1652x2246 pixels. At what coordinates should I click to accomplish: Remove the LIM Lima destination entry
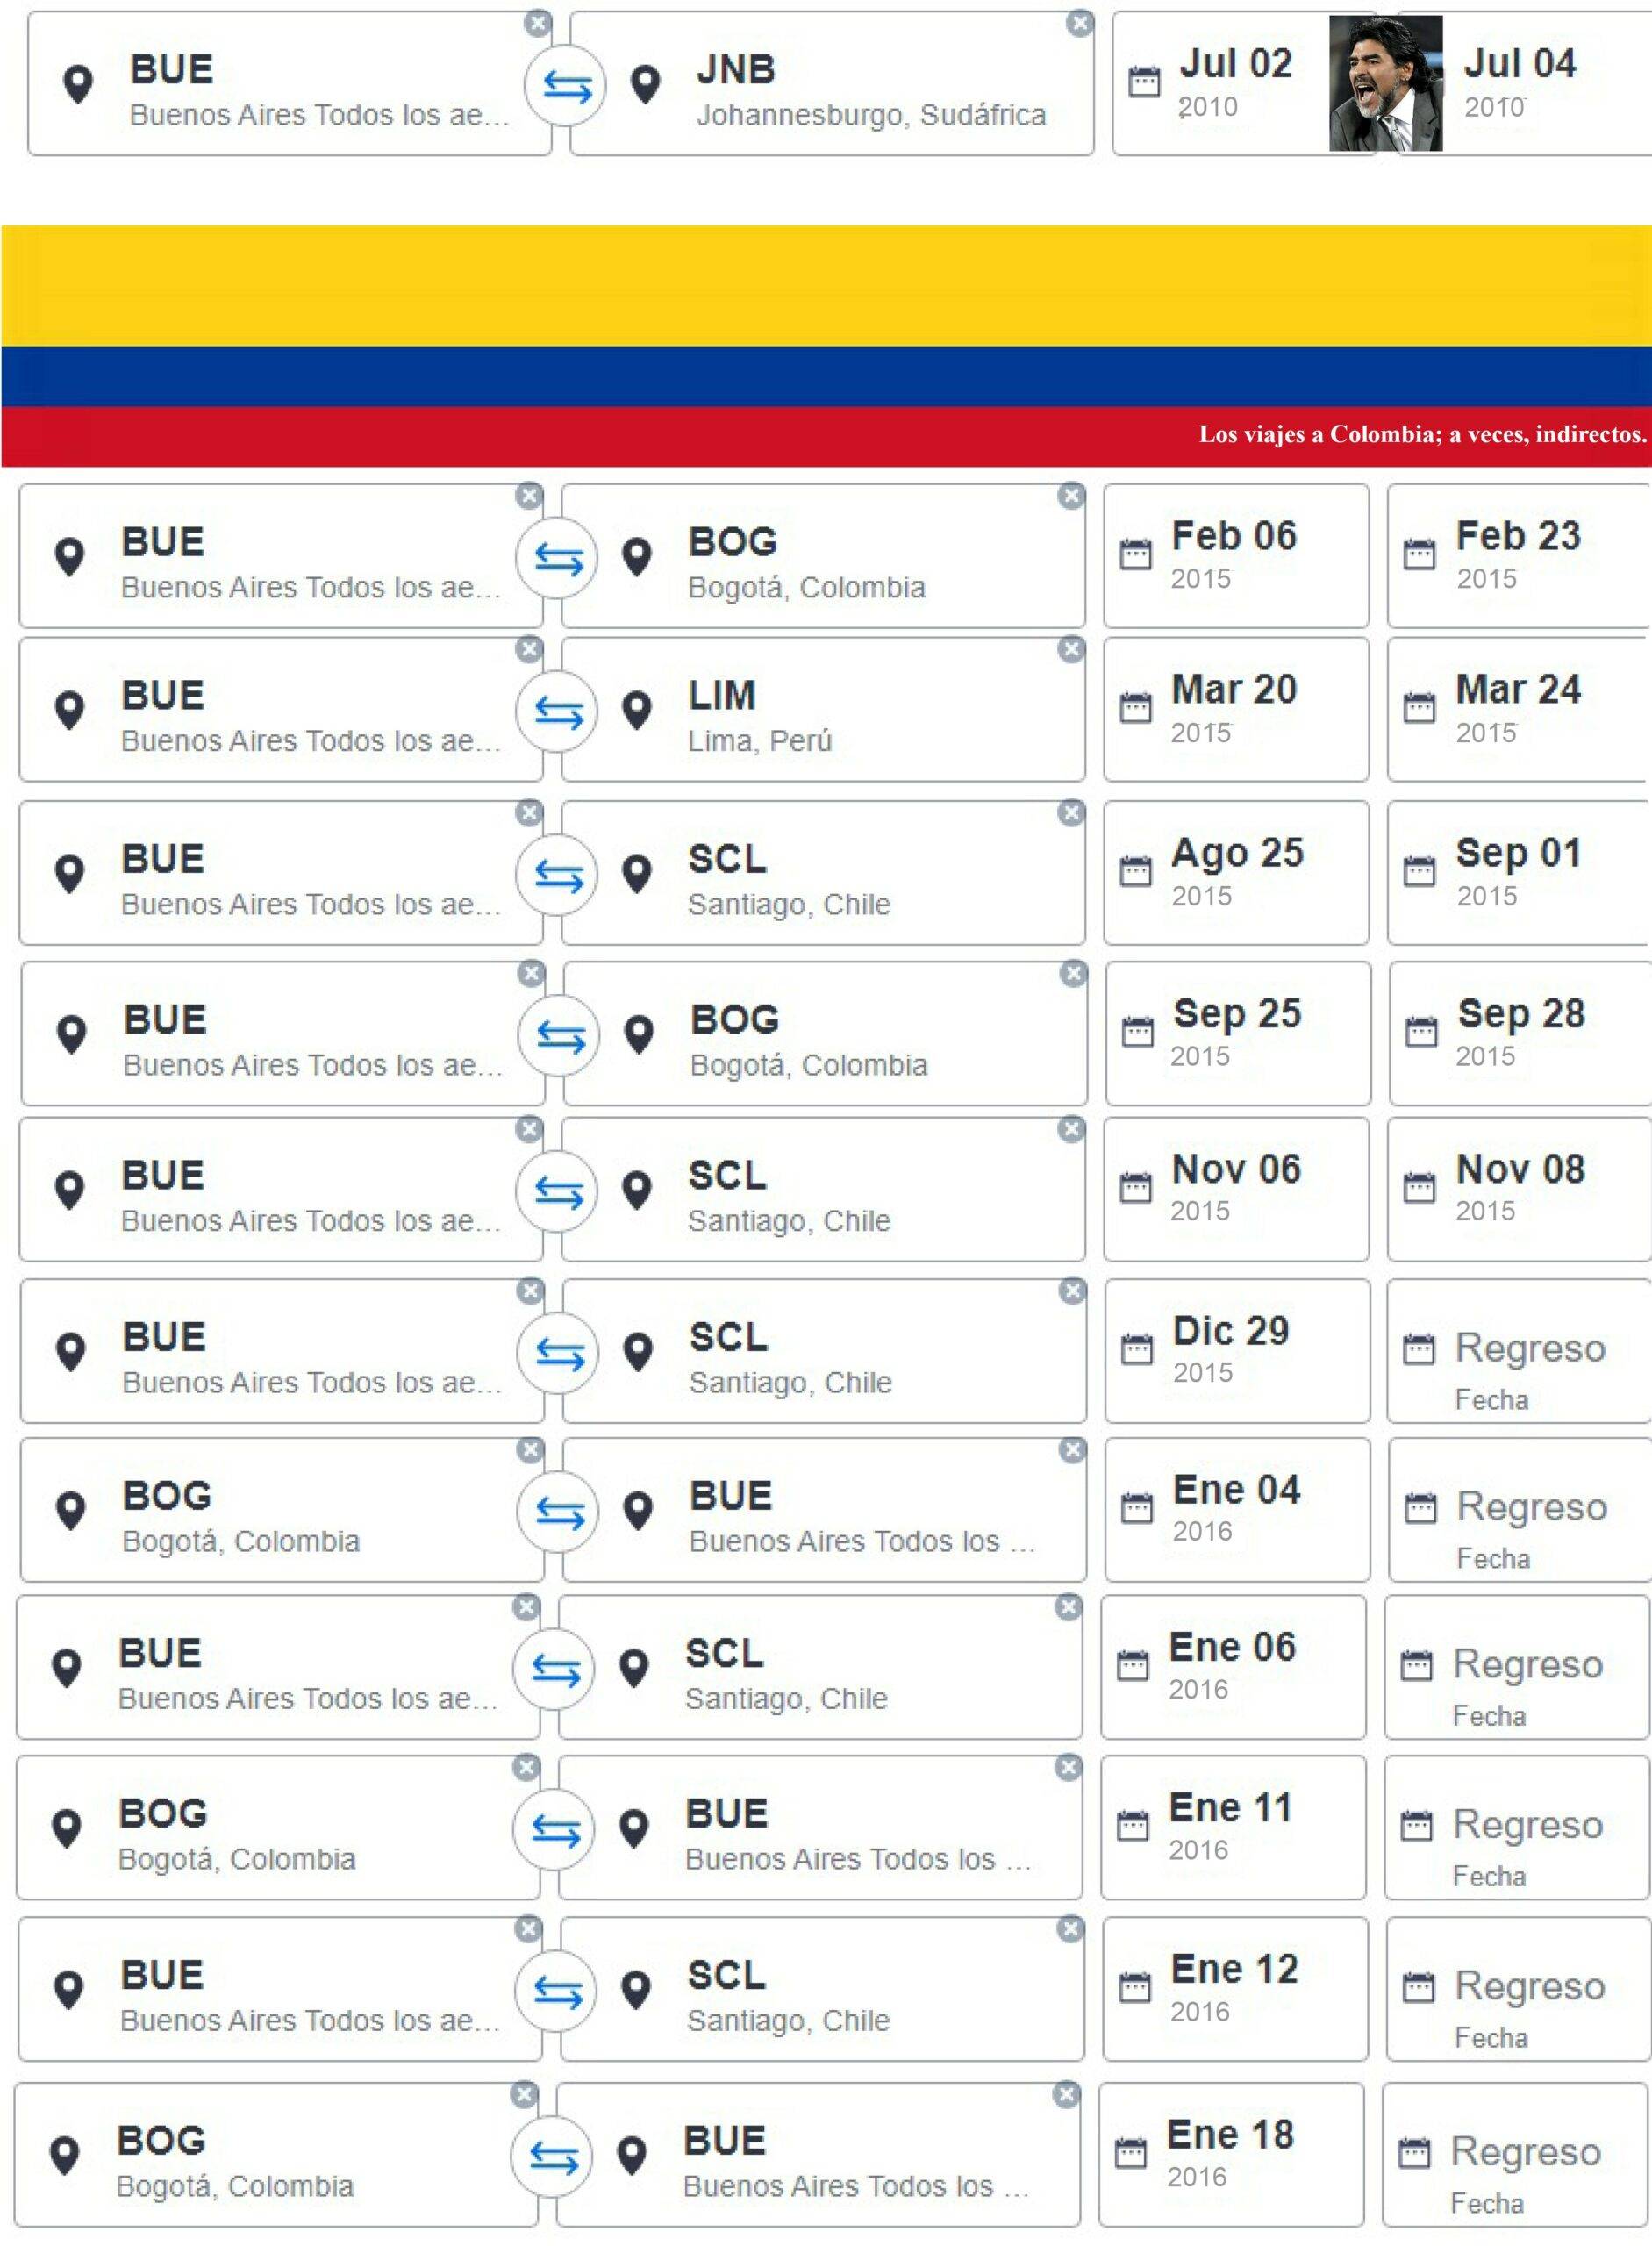[x=1071, y=650]
